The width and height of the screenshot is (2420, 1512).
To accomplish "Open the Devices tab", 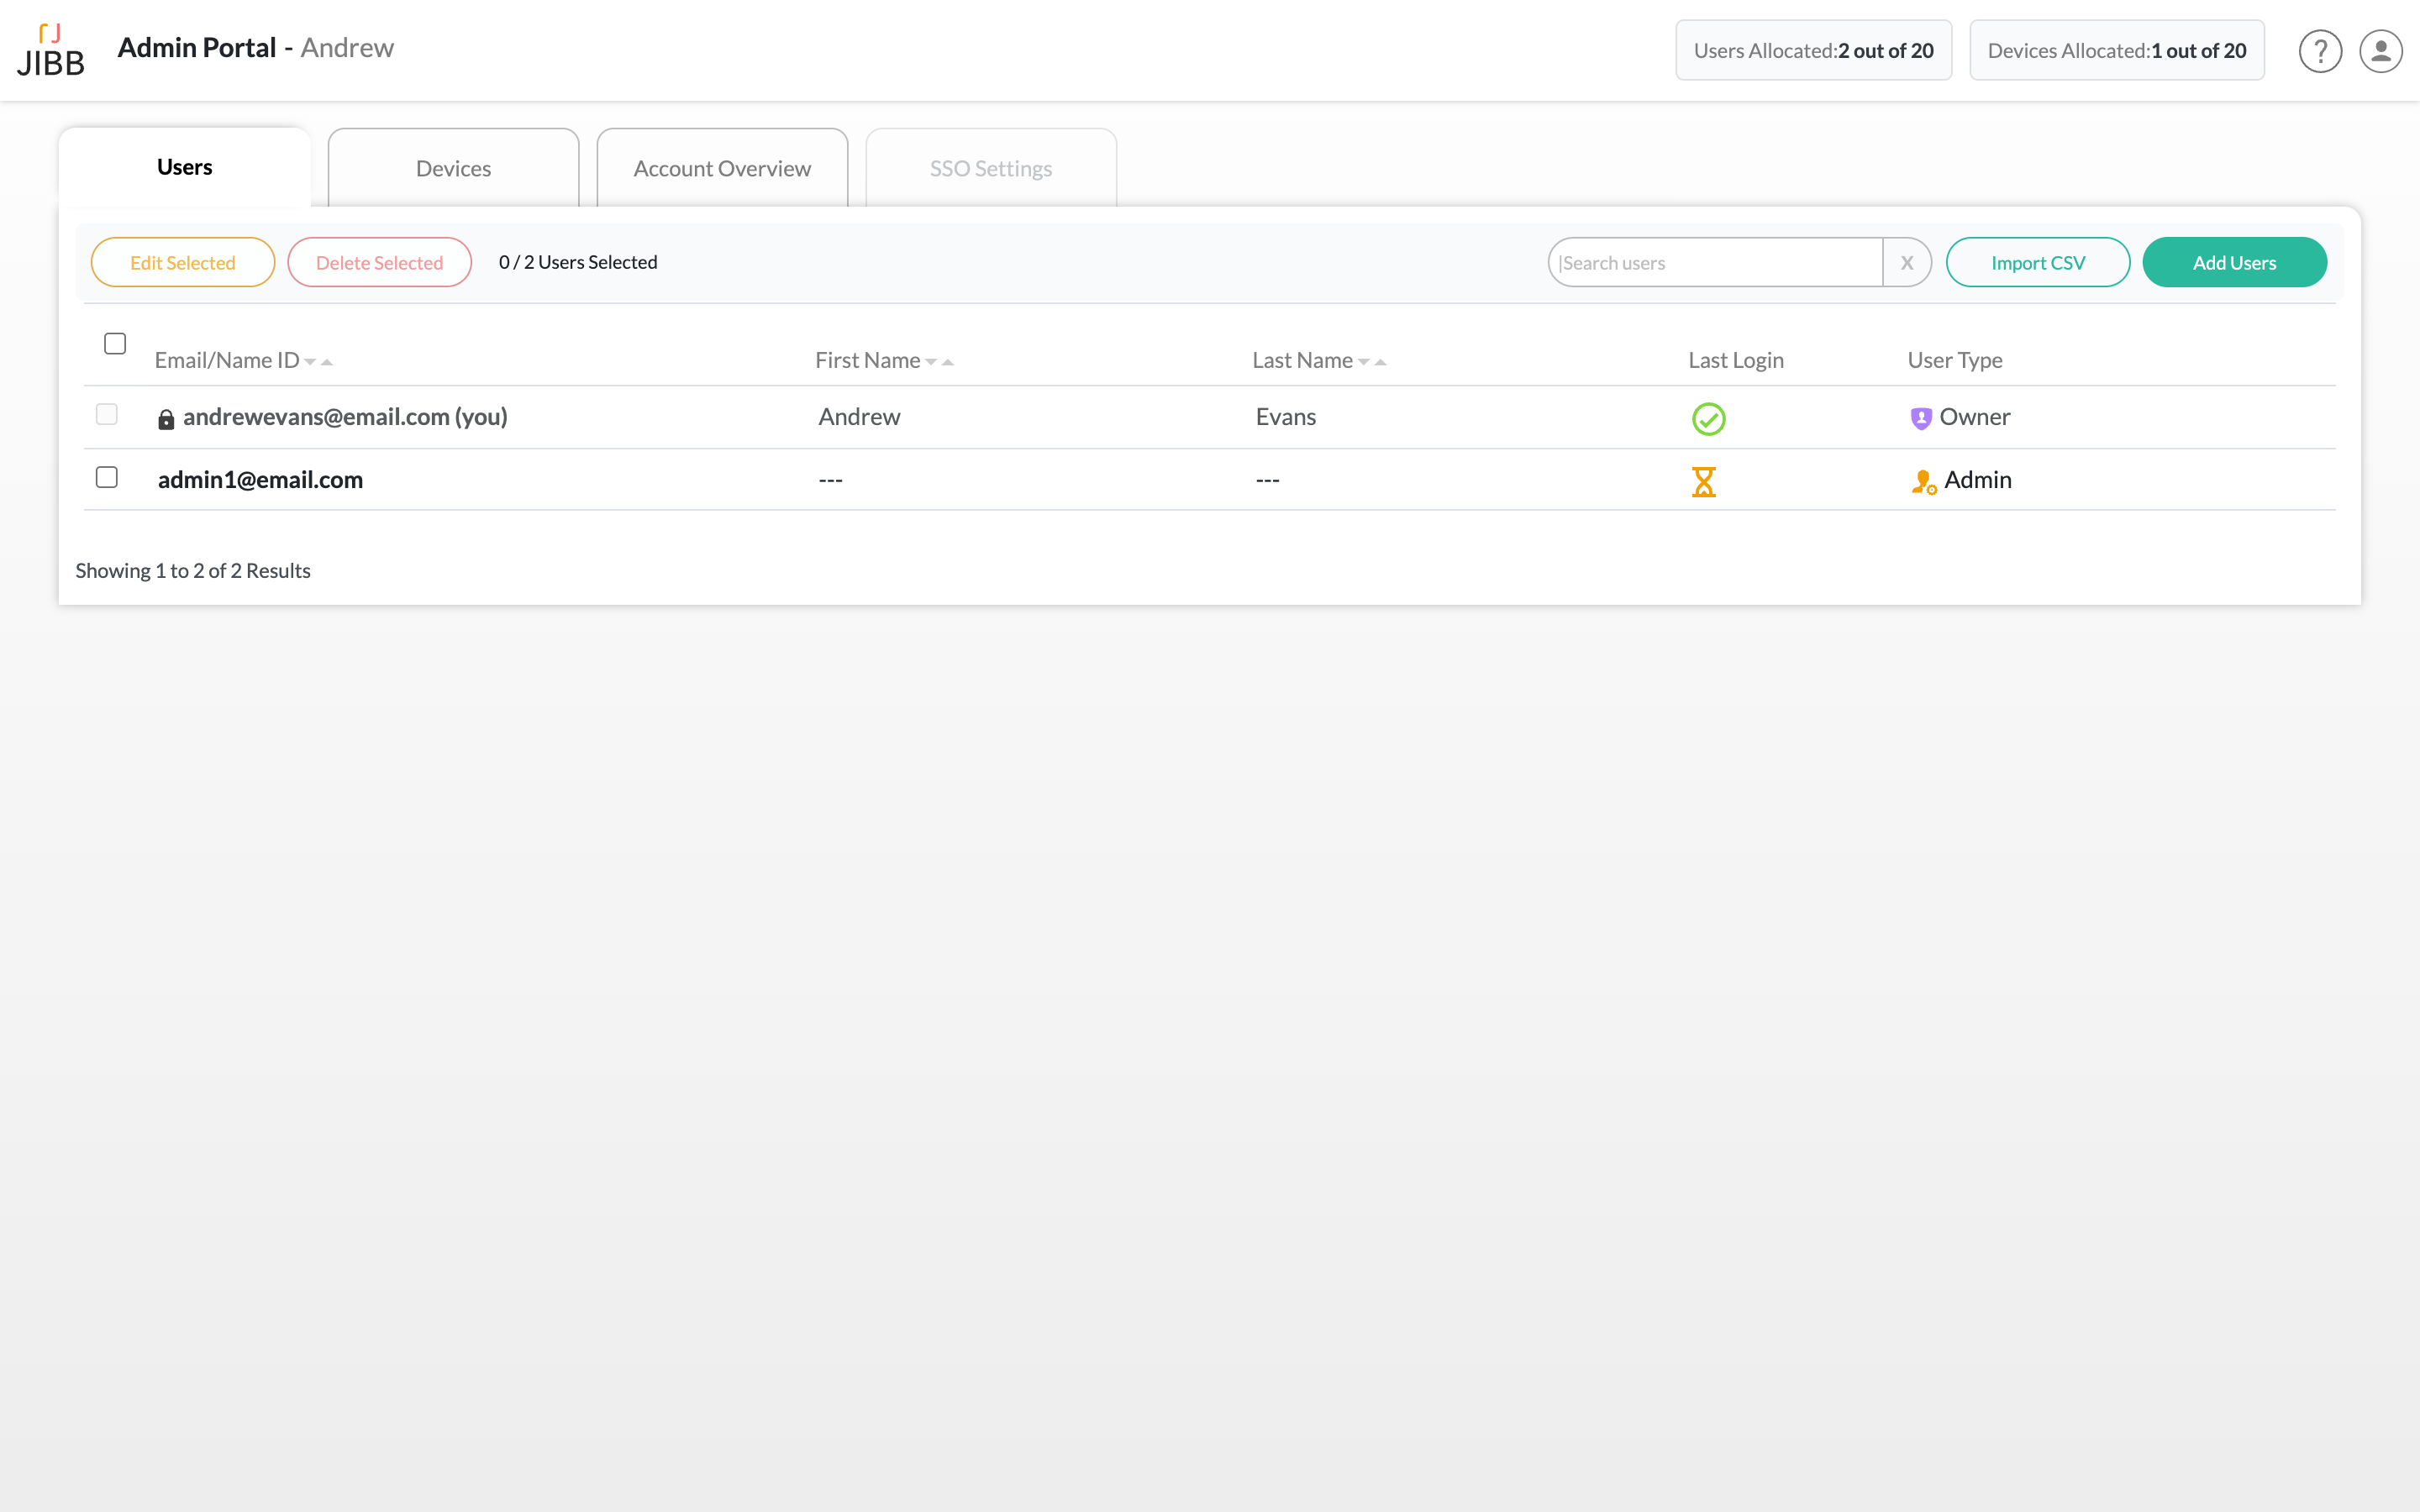I will (x=454, y=168).
